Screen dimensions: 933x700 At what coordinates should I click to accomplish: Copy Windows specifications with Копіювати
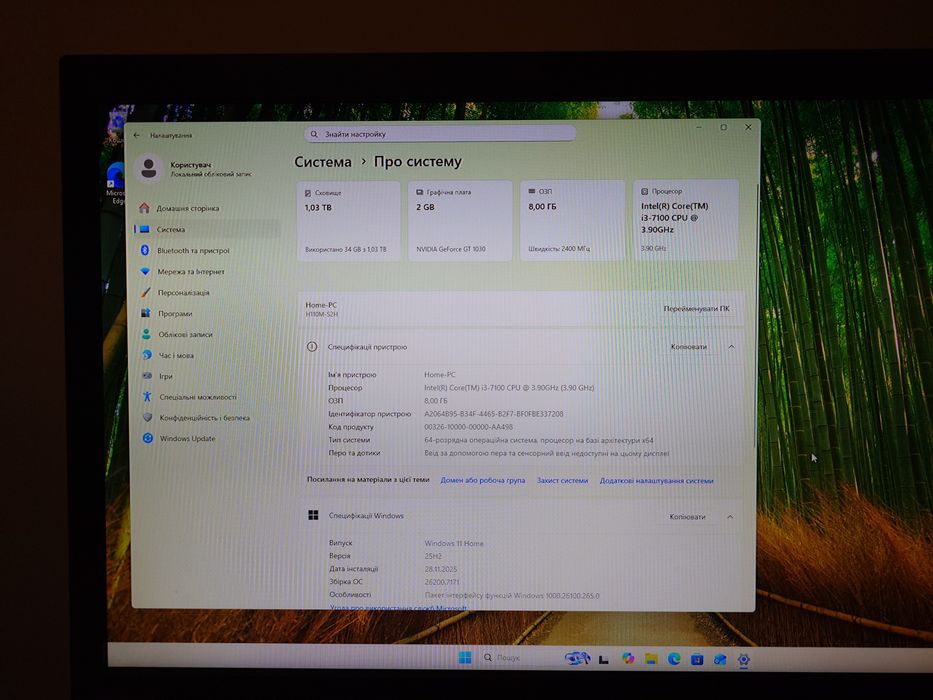(687, 517)
